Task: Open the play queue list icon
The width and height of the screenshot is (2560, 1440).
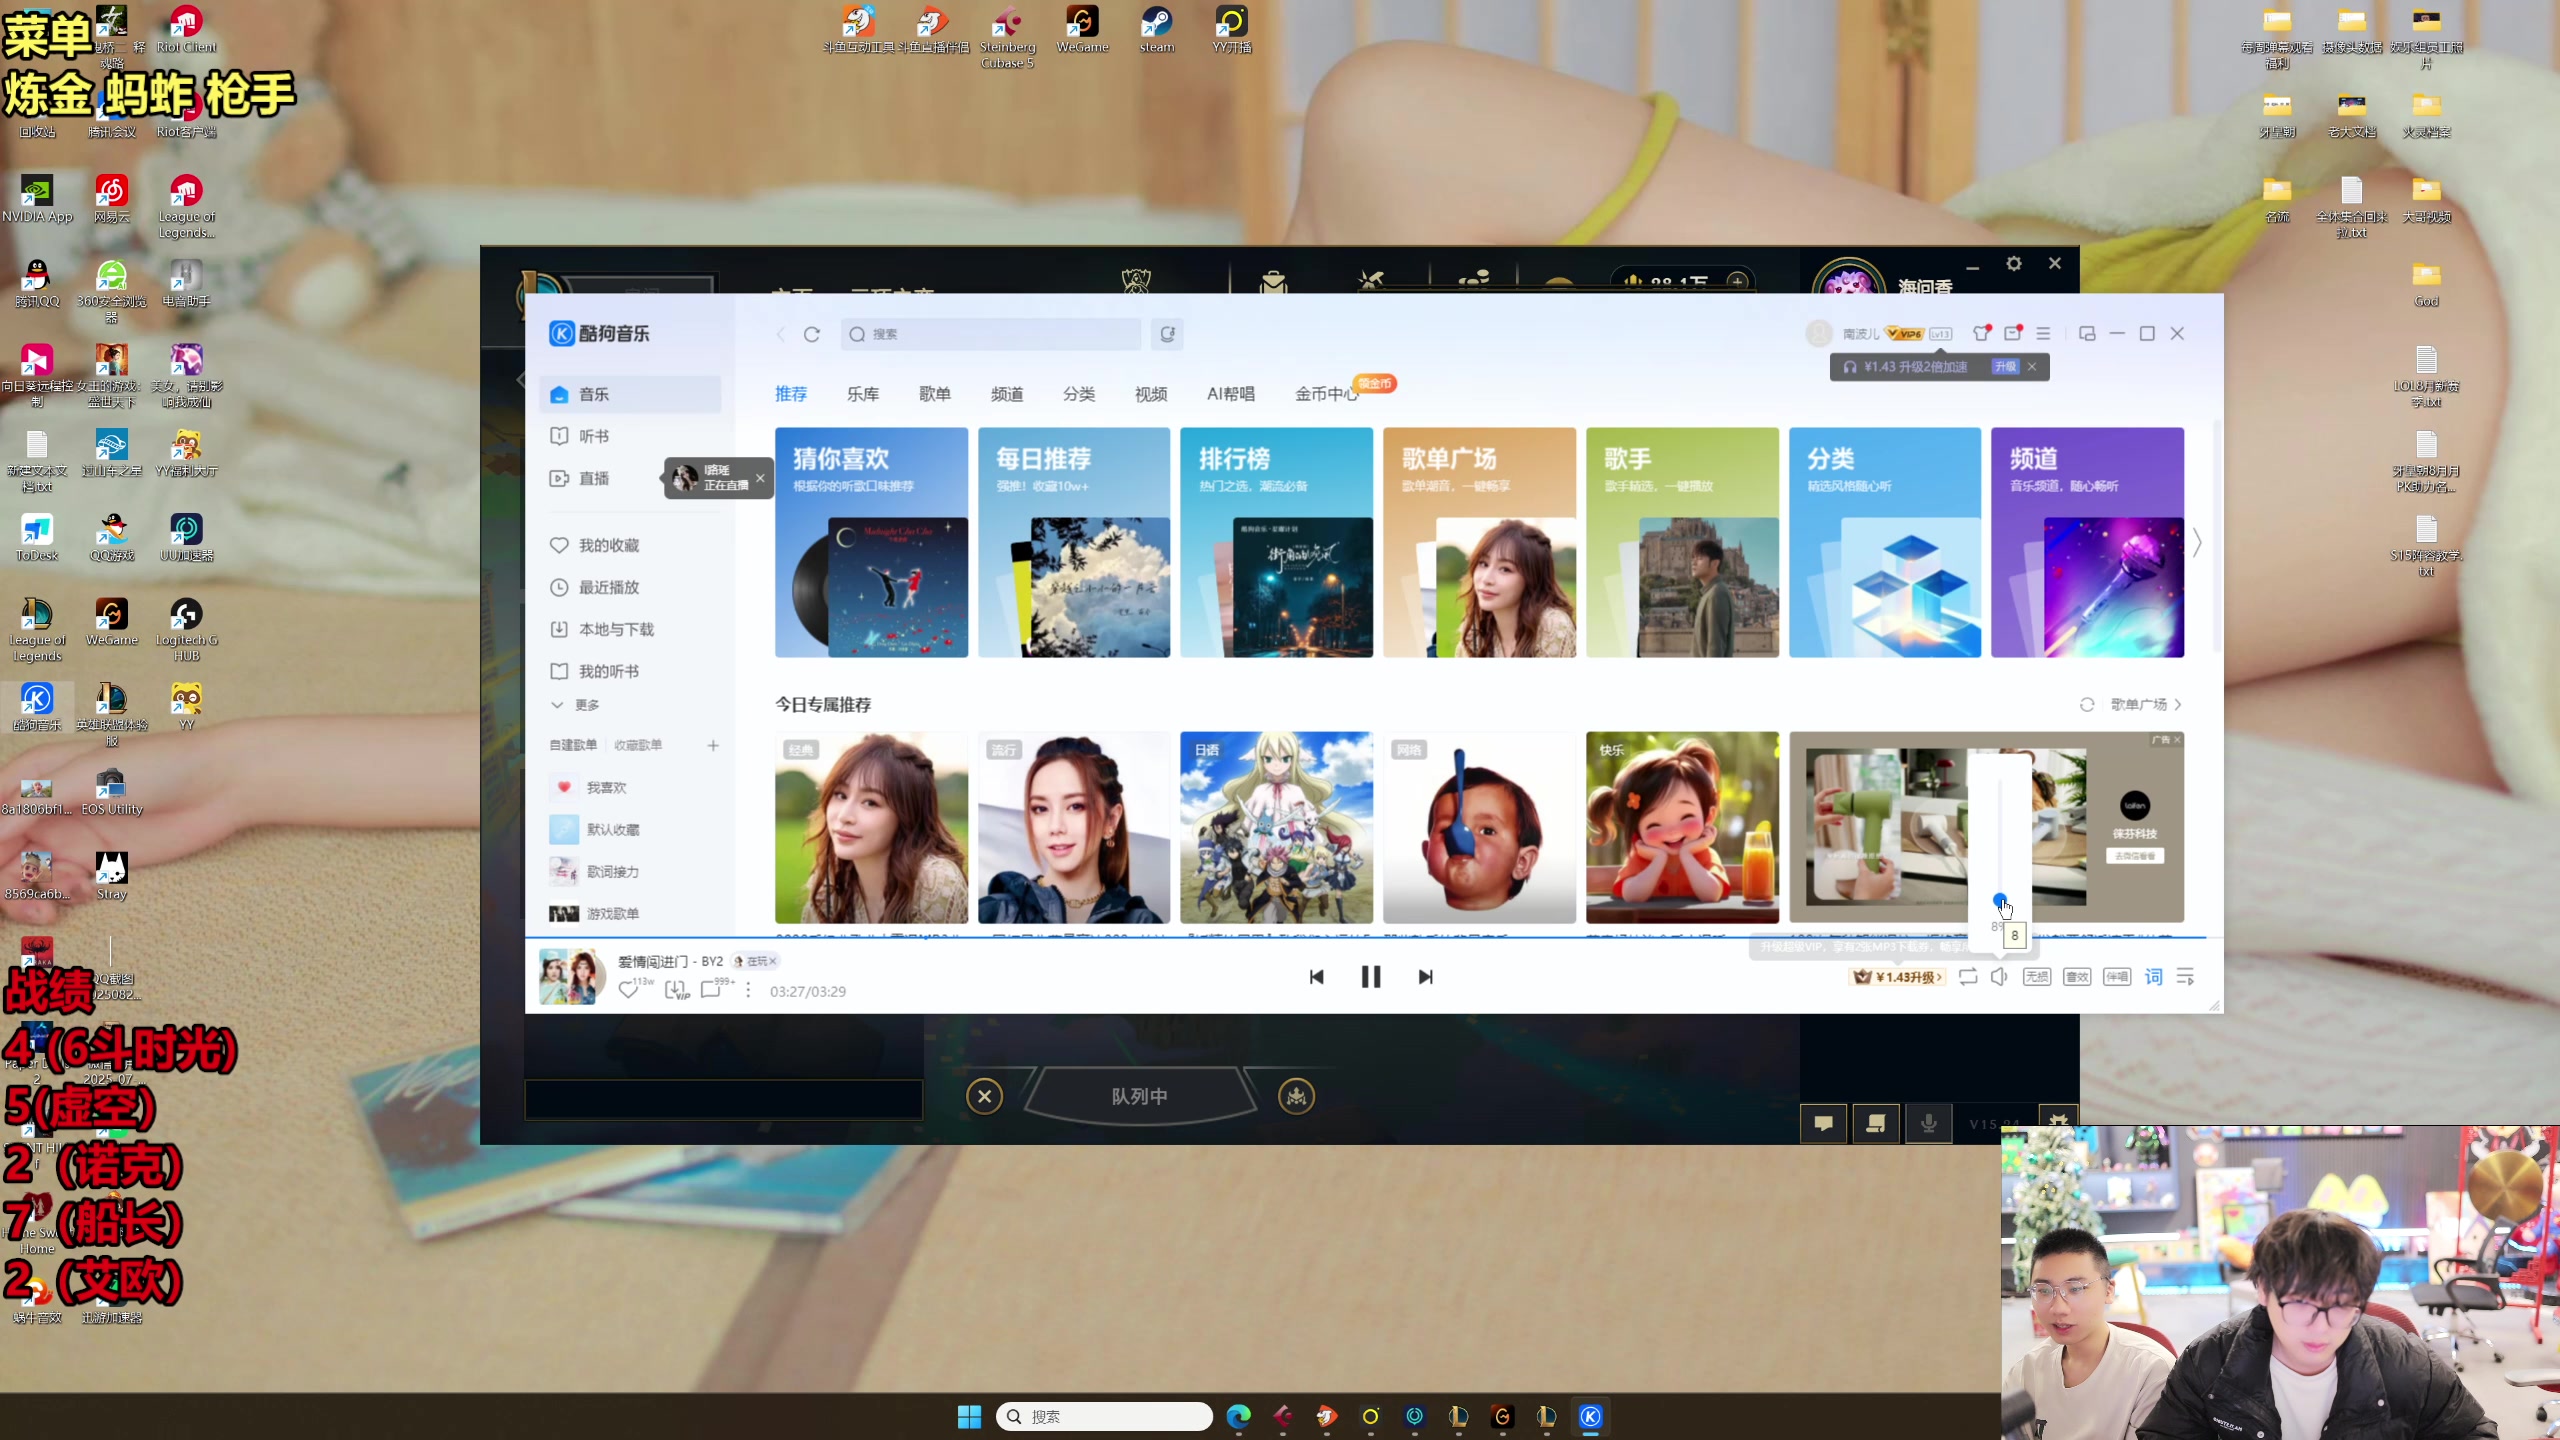Action: click(2185, 977)
